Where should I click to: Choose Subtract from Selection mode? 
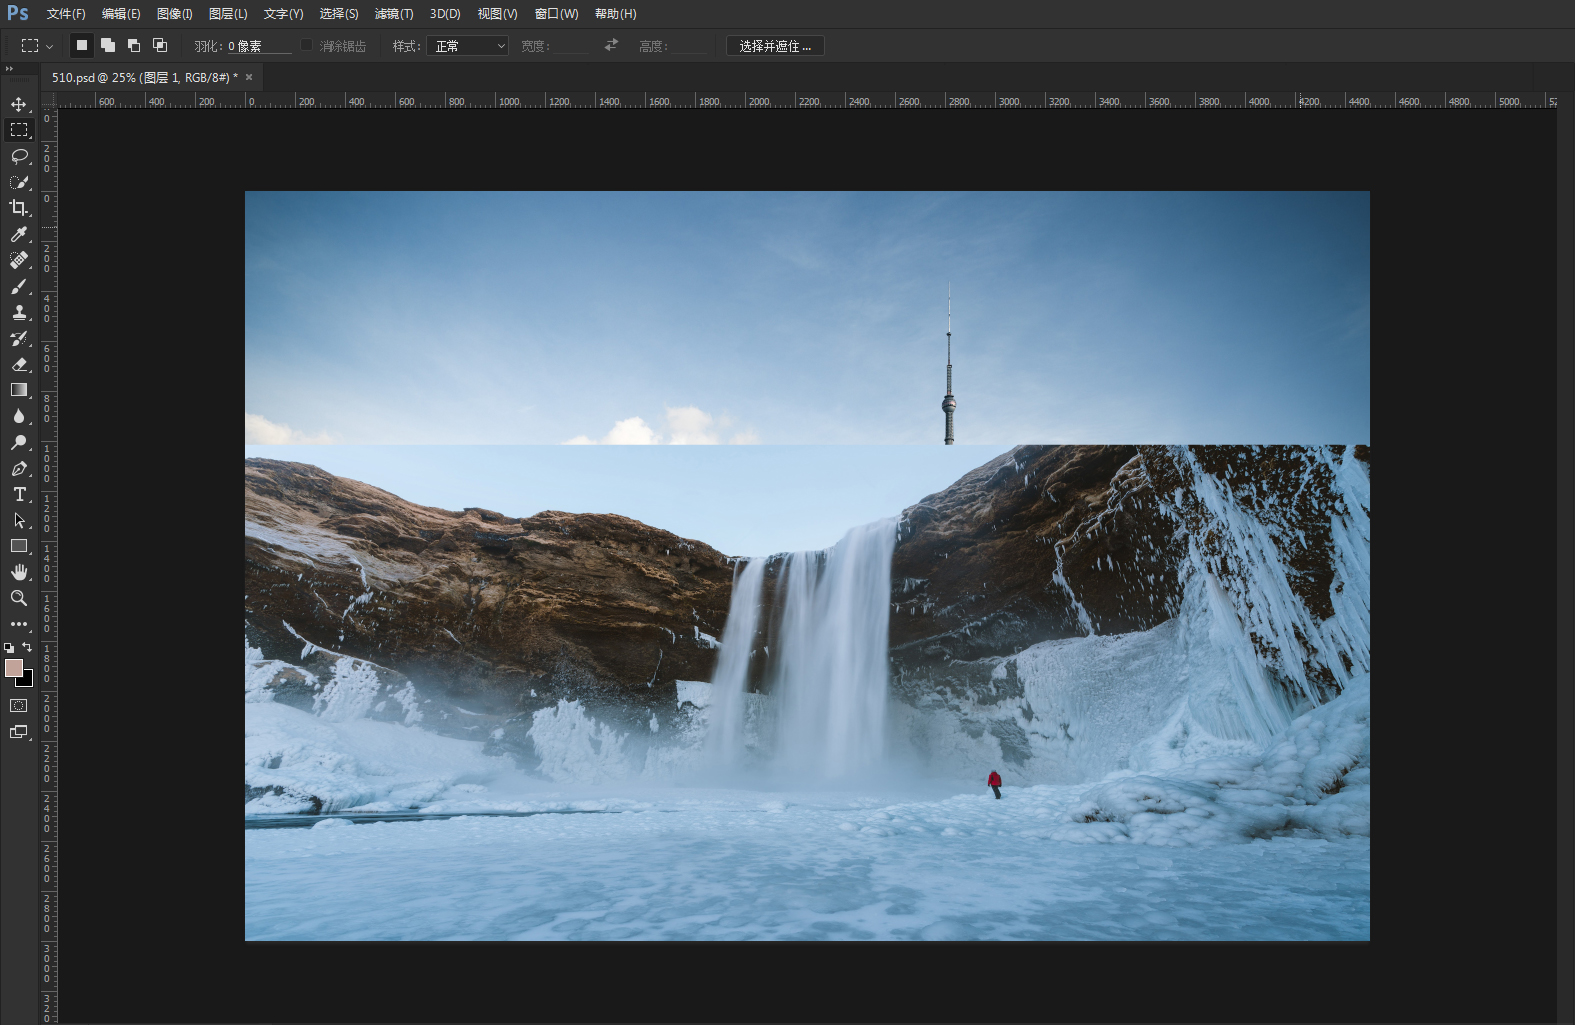[x=134, y=45]
